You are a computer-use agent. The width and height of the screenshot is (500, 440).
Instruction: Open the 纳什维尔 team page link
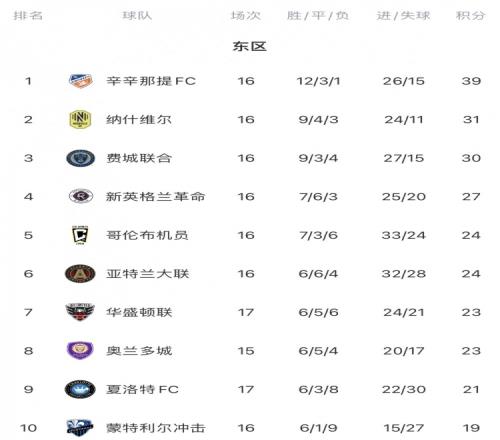click(x=139, y=119)
